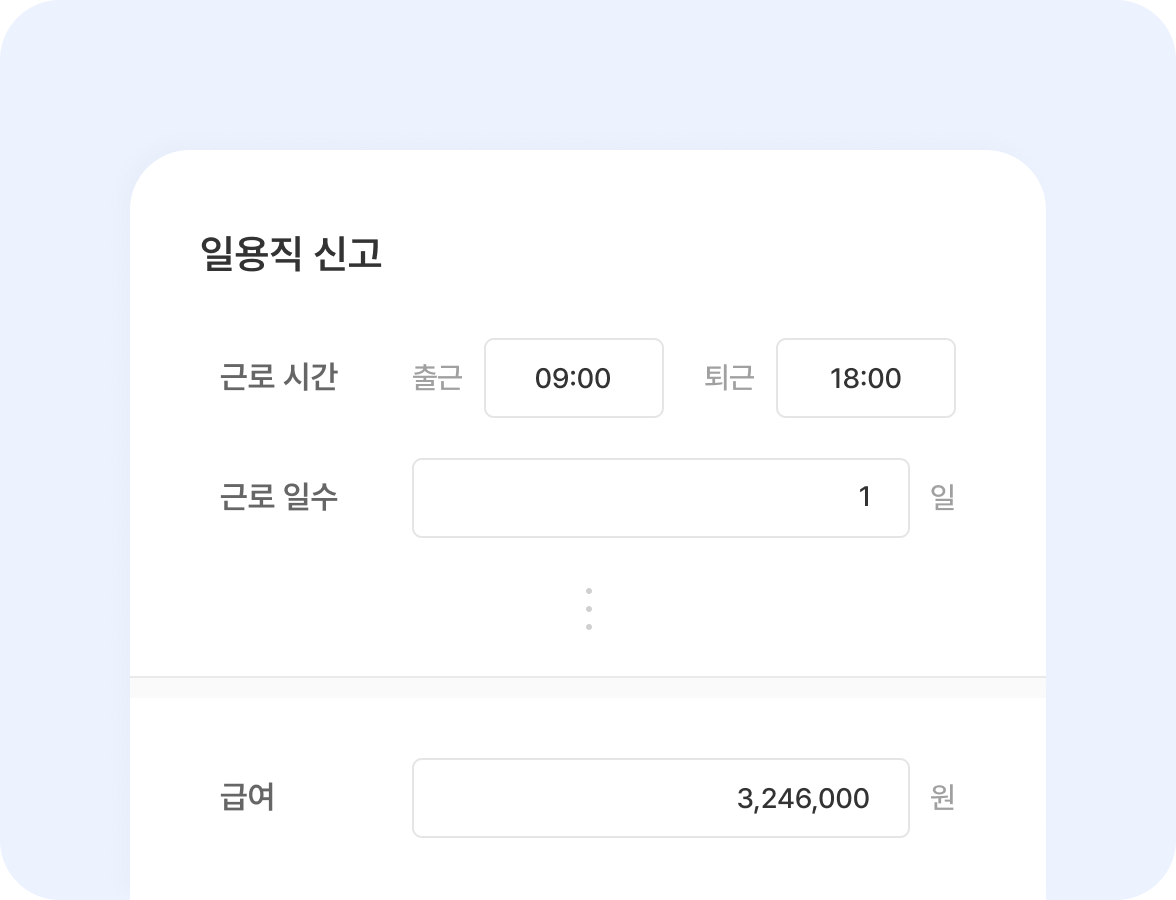Open the 퇴근 end time field

point(865,378)
